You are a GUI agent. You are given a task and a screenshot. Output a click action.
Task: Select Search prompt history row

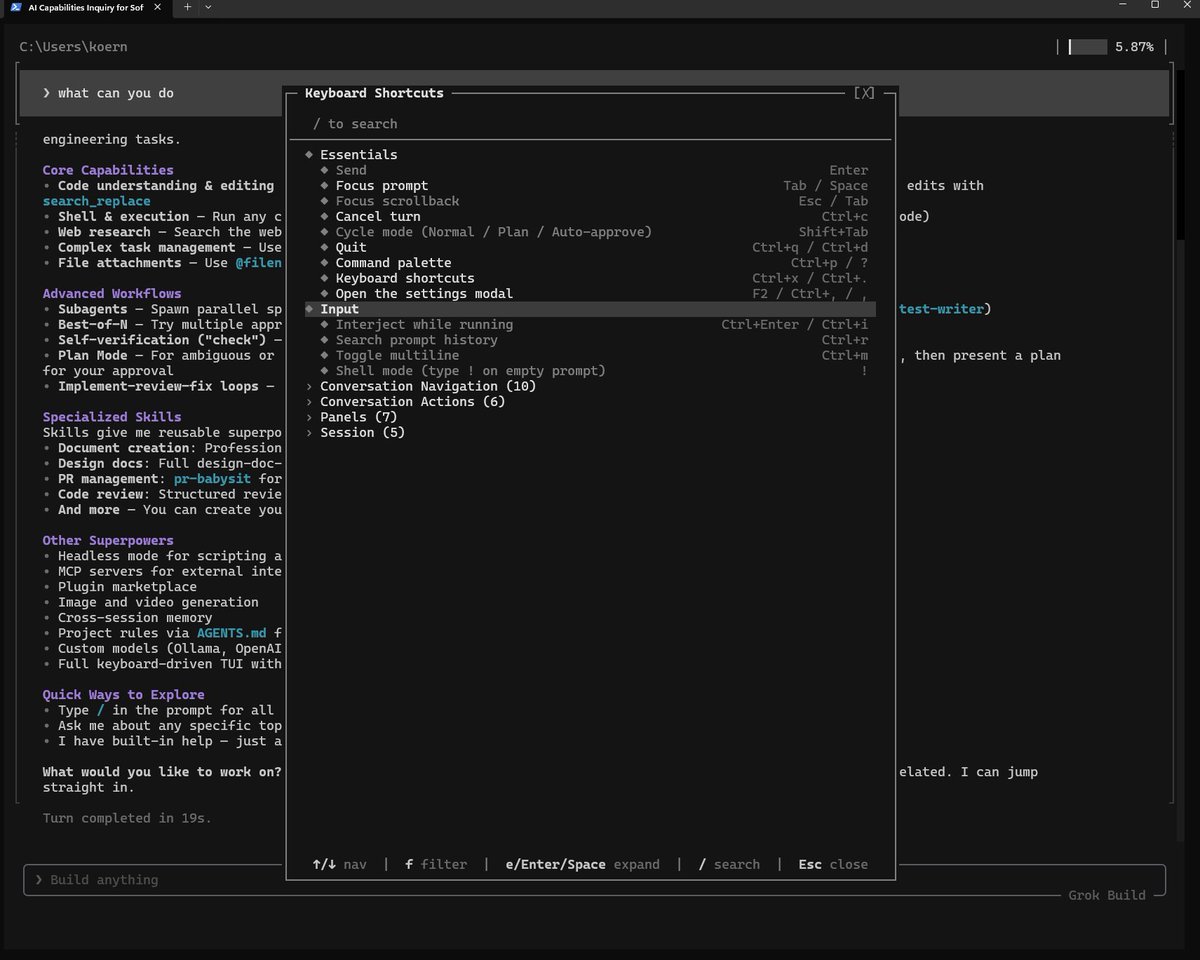[x=590, y=340]
